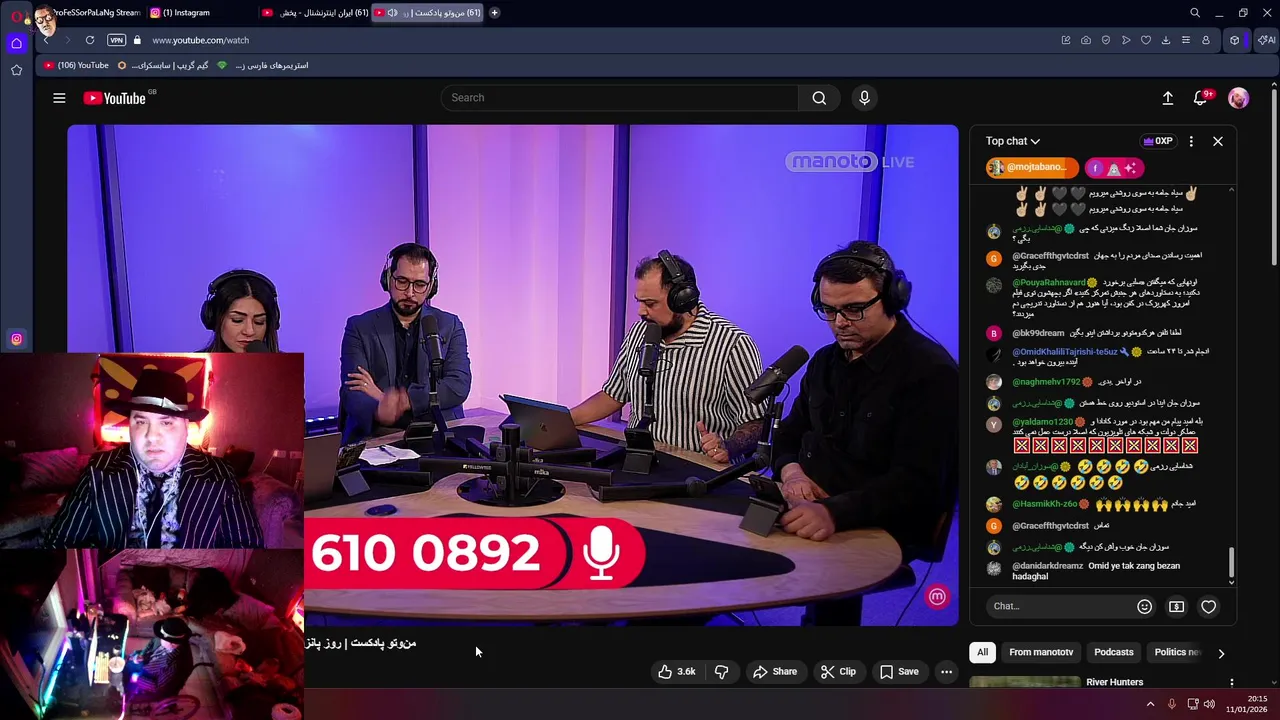Go to the YouTube home logo
Viewport: 1280px width, 720px height.
click(115, 98)
